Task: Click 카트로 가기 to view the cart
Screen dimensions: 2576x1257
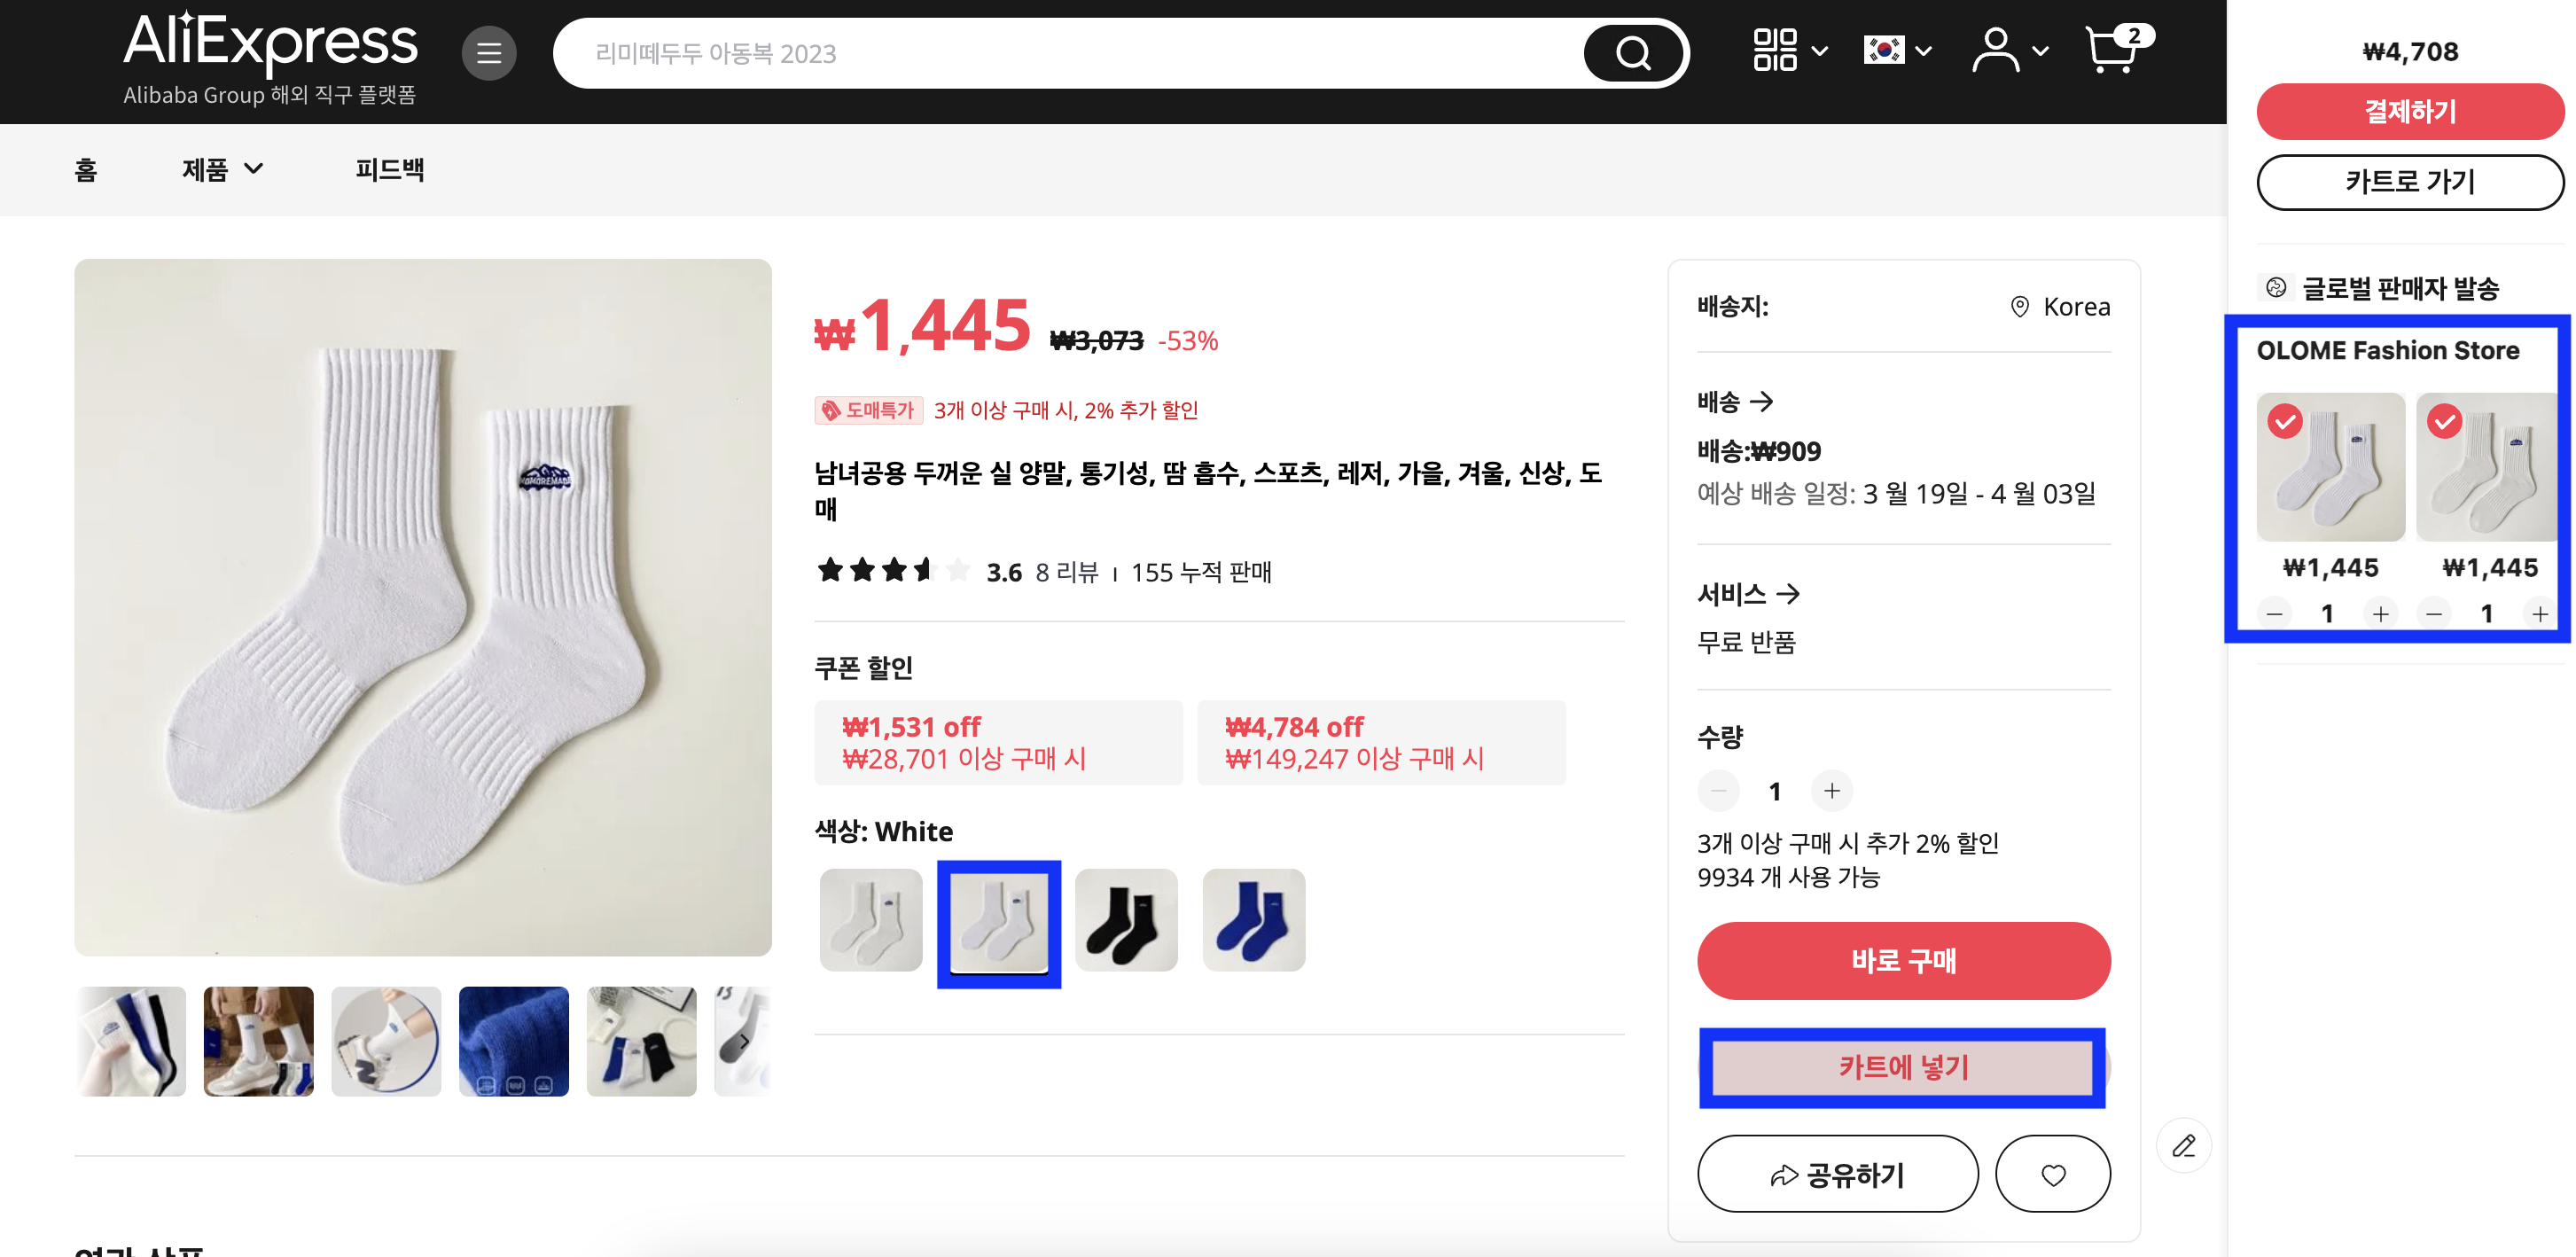Action: click(2410, 182)
